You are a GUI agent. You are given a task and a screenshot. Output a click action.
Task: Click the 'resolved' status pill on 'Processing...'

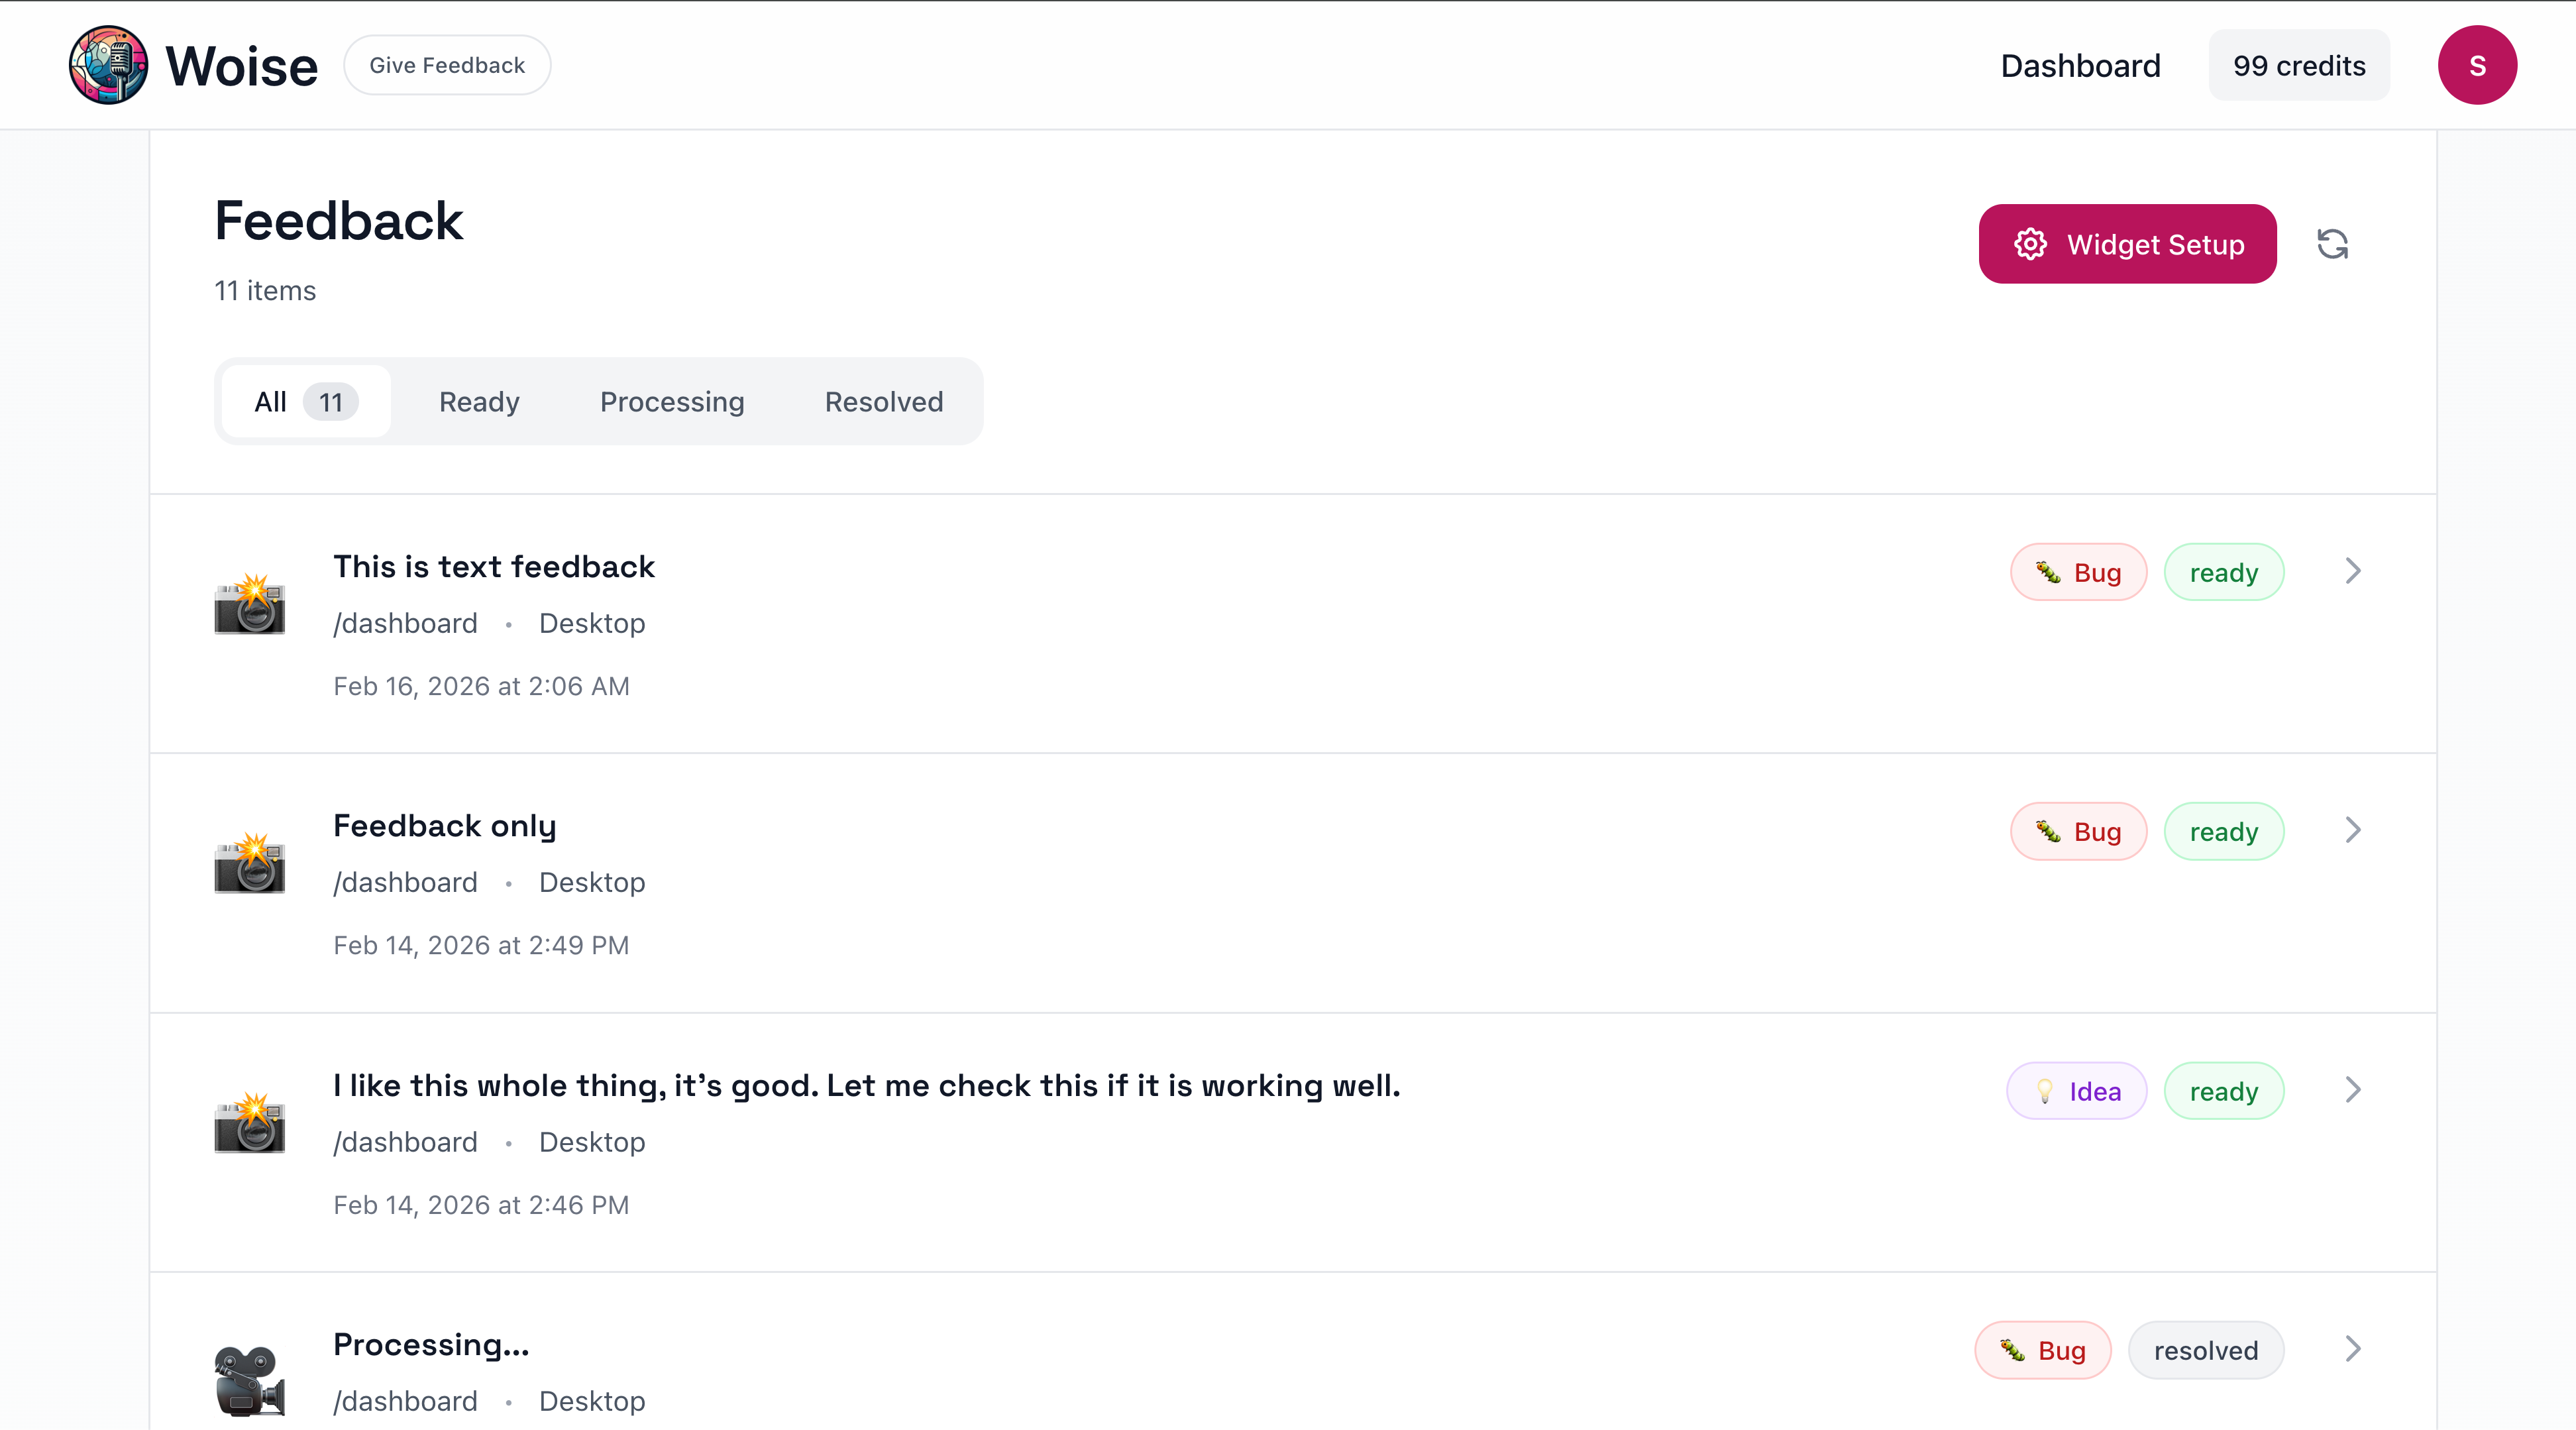[x=2206, y=1349]
